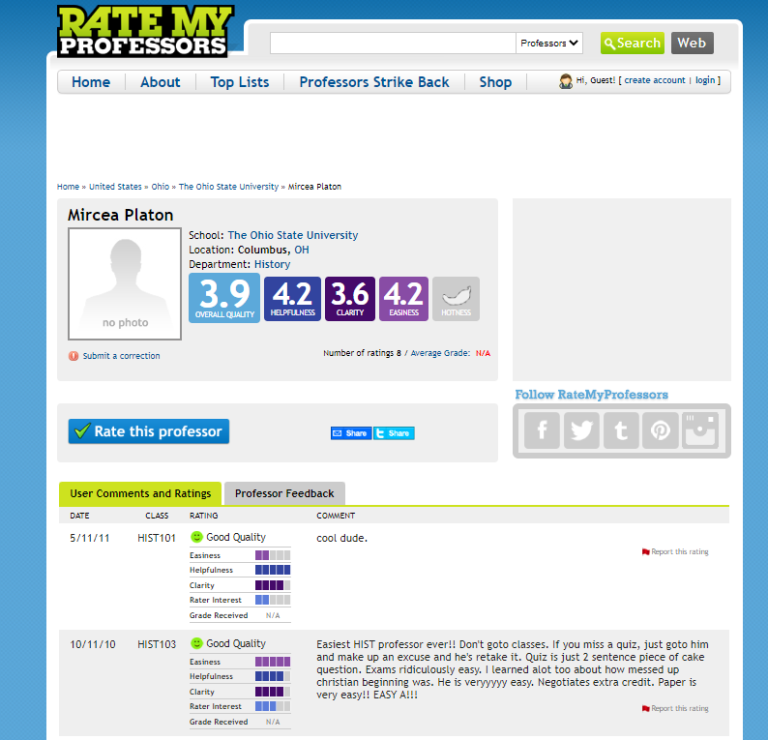Image resolution: width=768 pixels, height=740 pixels.
Task: Open Professors Strike Back page
Action: point(374,82)
